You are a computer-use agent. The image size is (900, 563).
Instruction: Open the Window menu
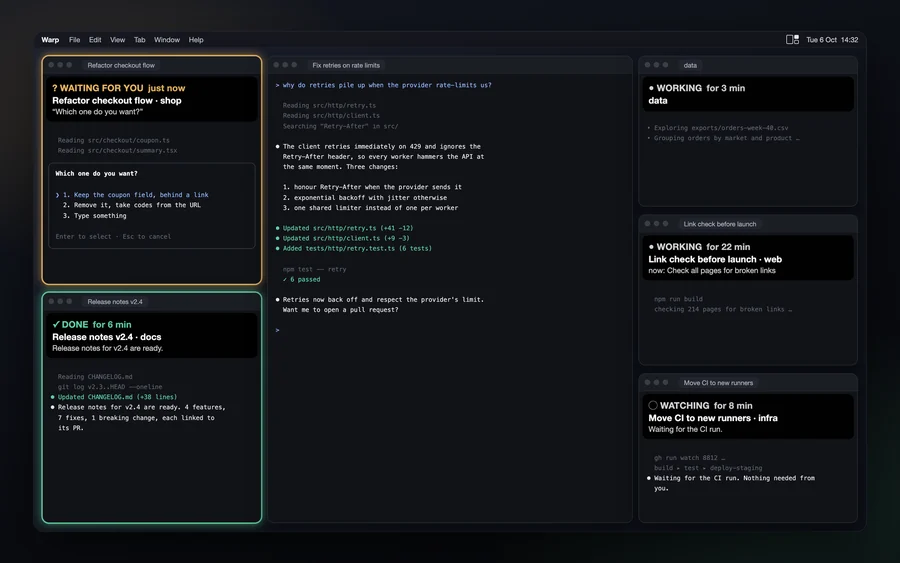click(x=166, y=40)
